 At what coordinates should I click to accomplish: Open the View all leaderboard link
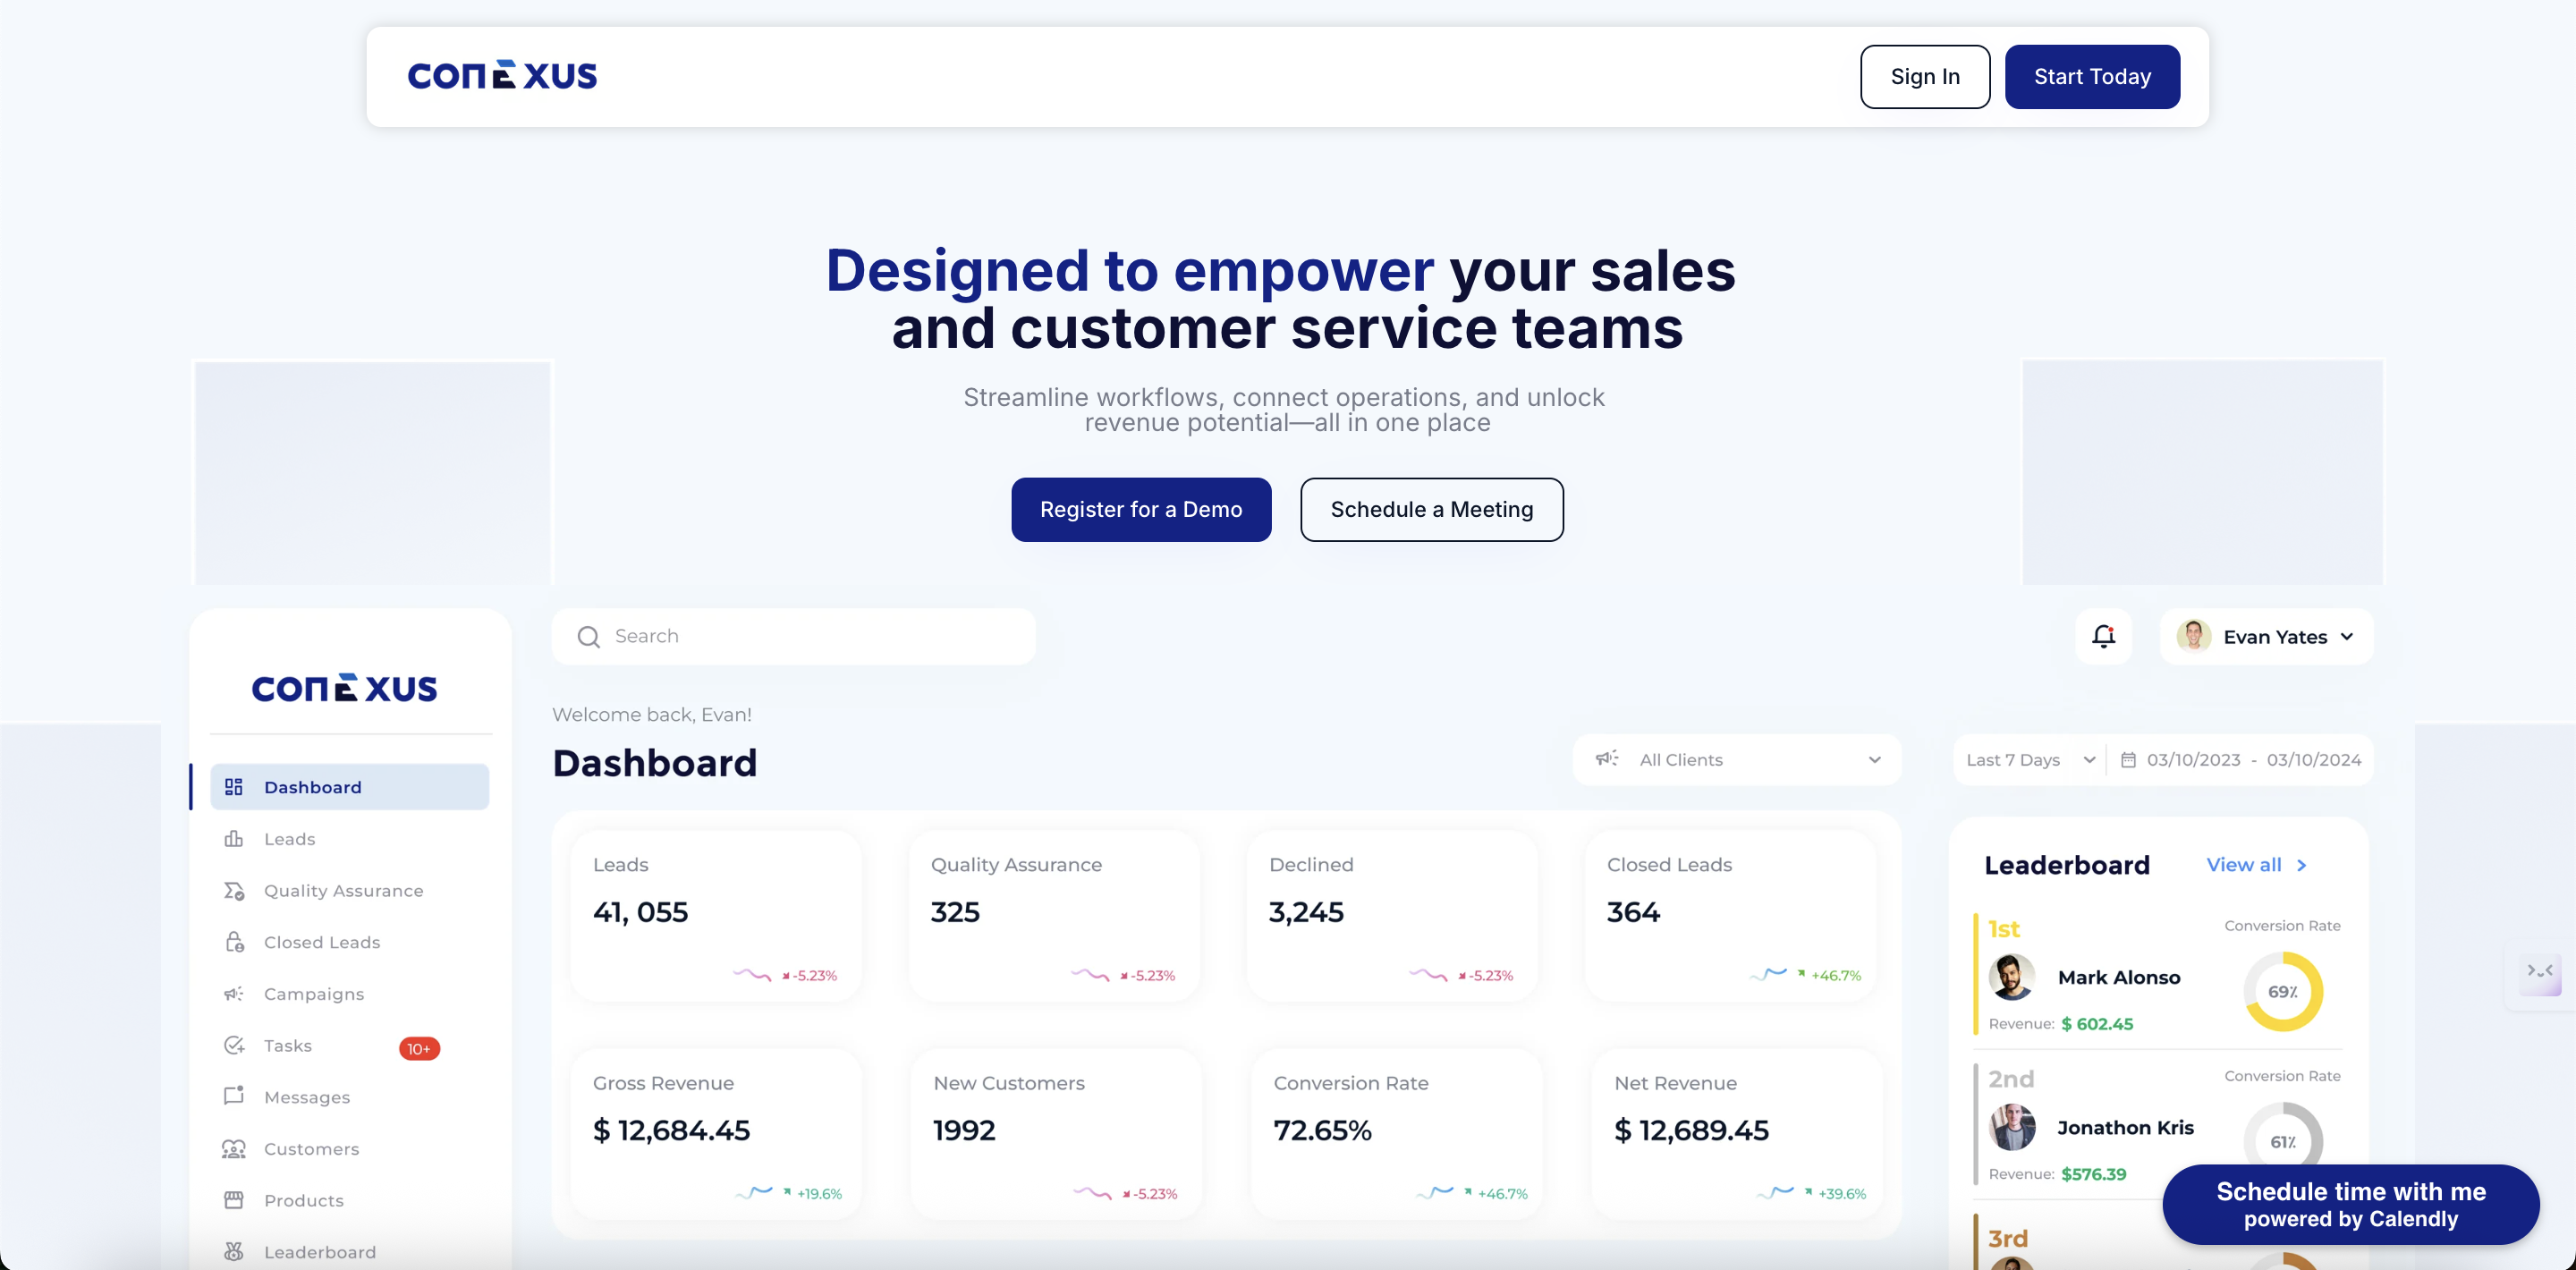coord(2256,865)
